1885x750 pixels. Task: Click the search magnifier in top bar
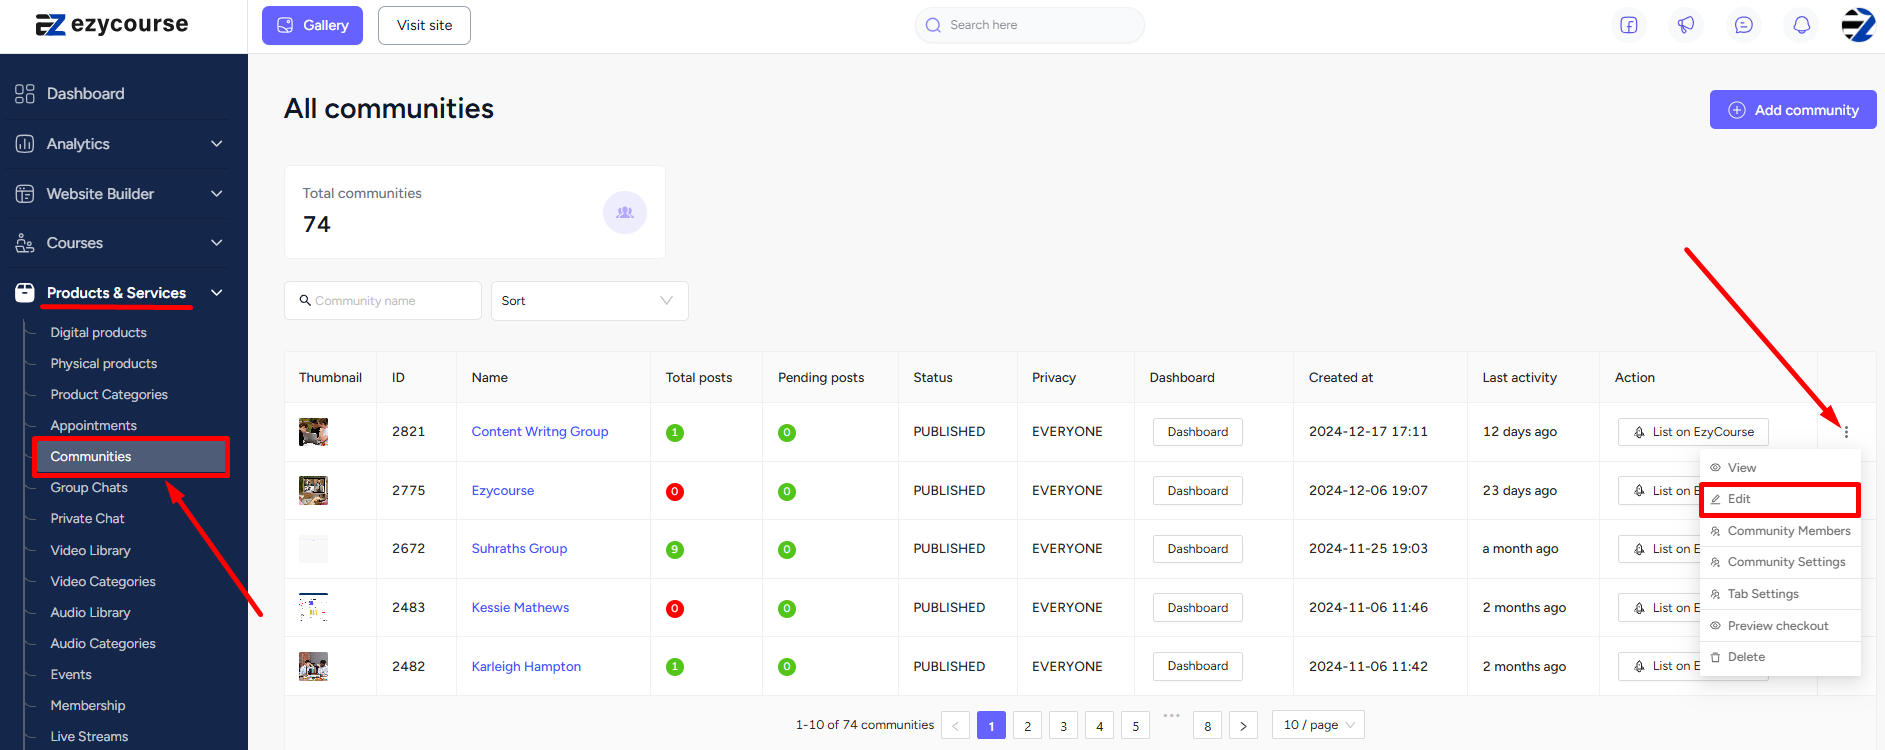tap(933, 25)
